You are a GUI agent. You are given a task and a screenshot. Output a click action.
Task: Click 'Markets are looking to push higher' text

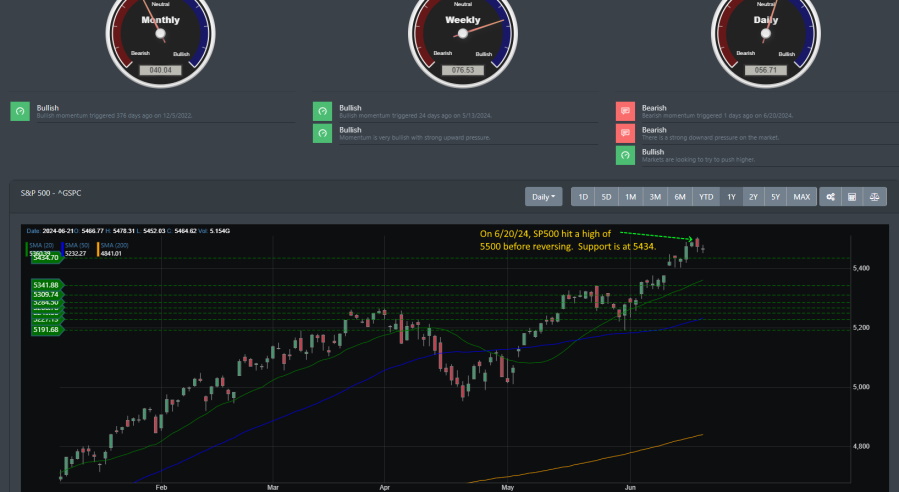[698, 159]
